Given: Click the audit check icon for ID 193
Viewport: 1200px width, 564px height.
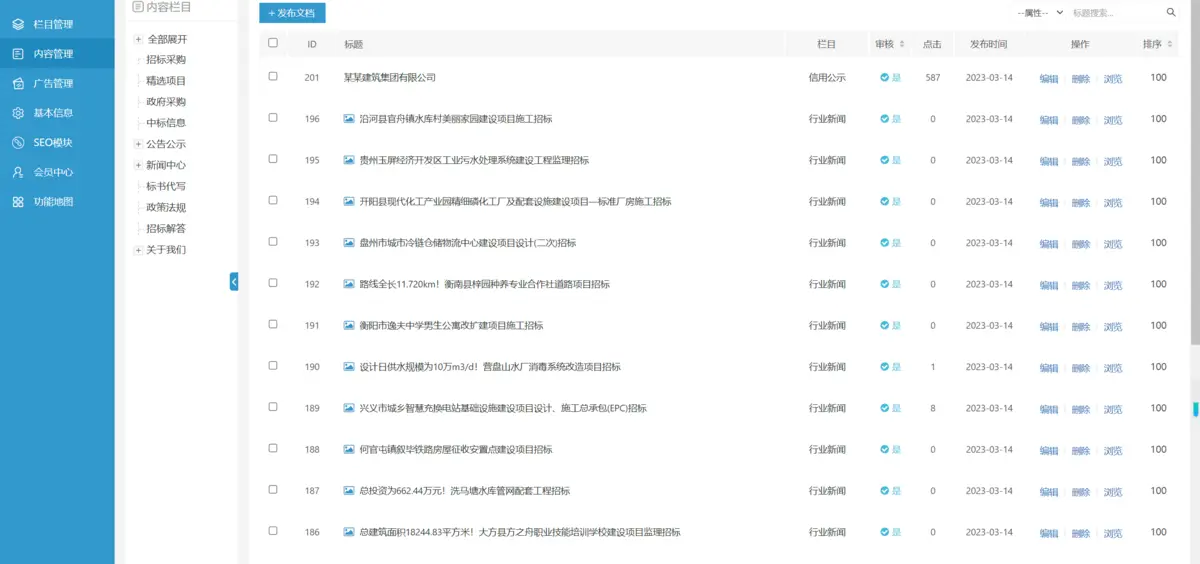Looking at the screenshot, I should click(x=885, y=243).
